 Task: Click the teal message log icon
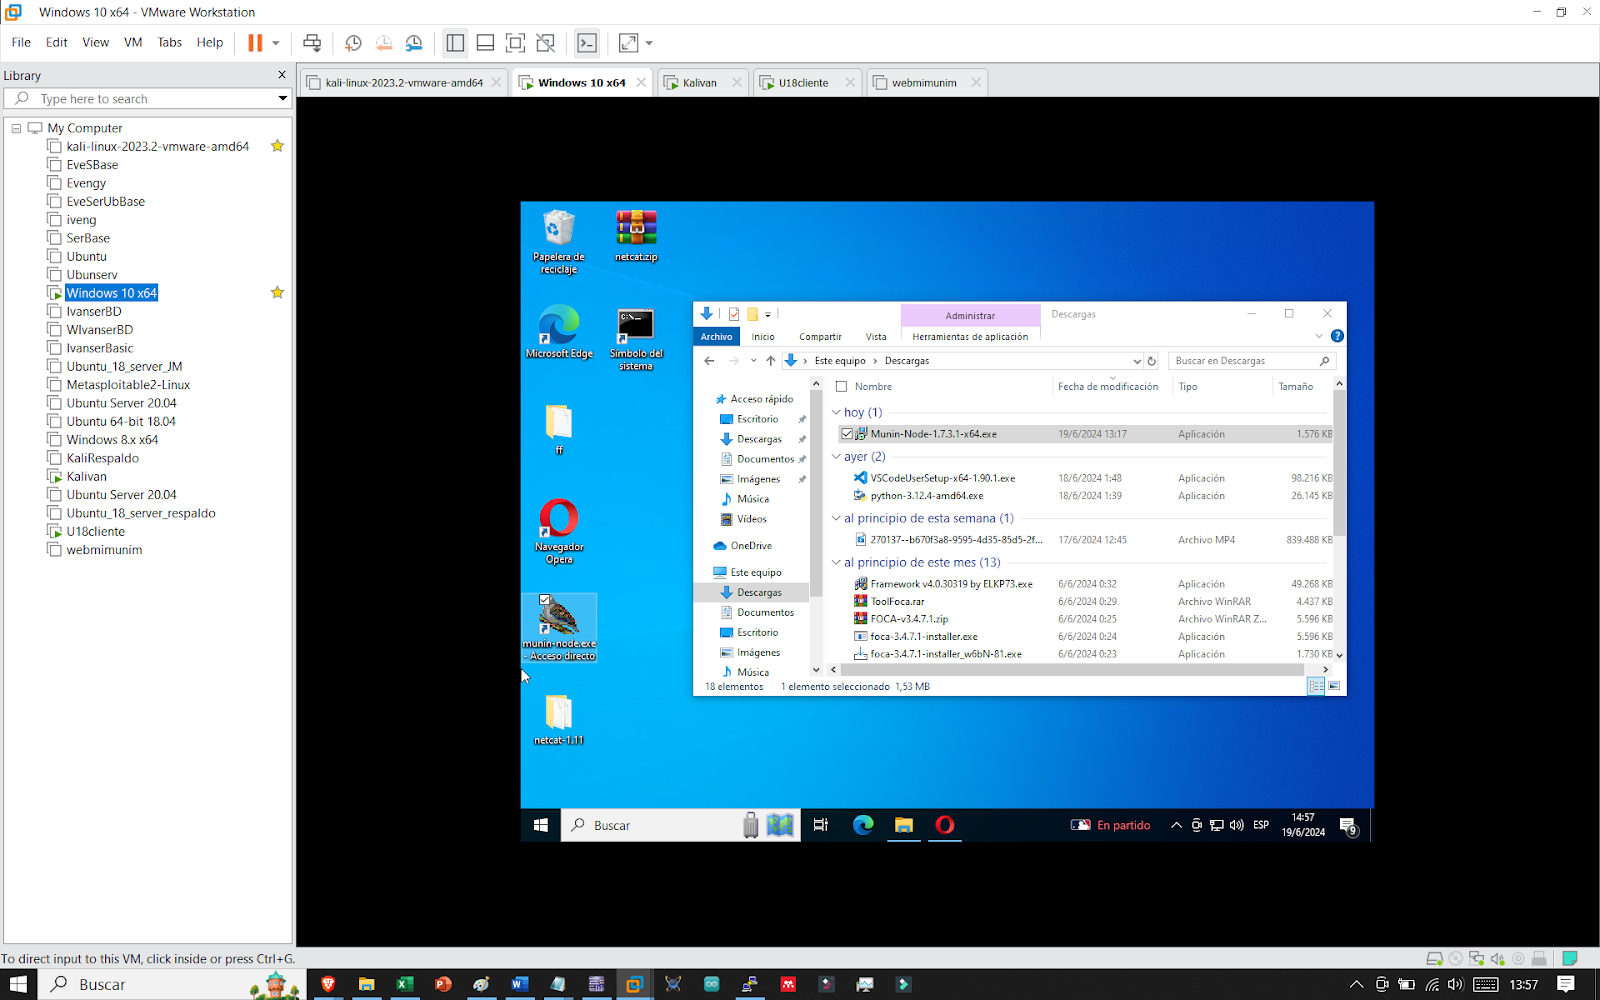[x=1570, y=958]
